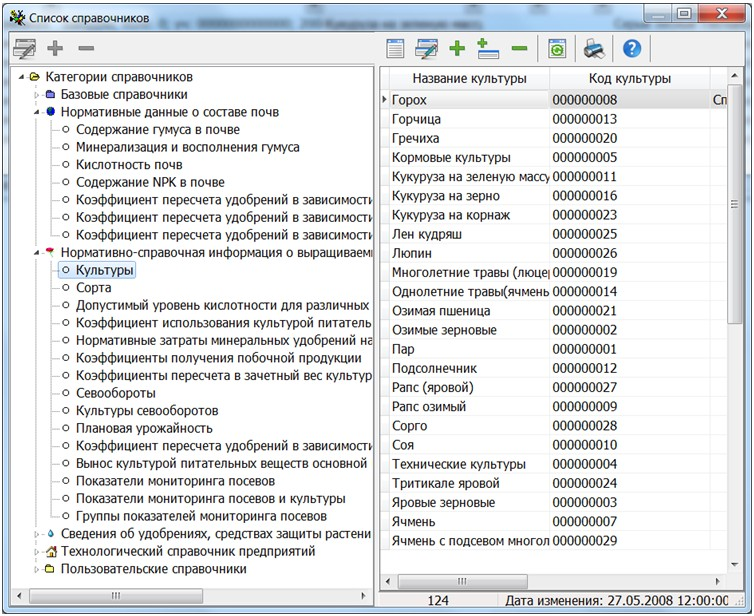Select the Сорта tree item
754x616 pixels.
(x=94, y=288)
